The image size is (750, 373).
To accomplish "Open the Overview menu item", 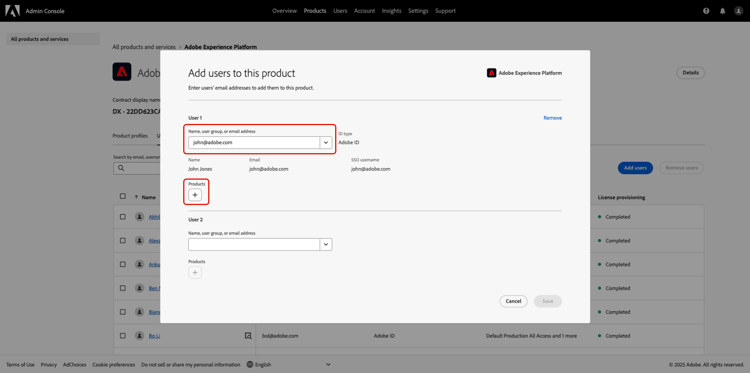I will pyautogui.click(x=285, y=11).
